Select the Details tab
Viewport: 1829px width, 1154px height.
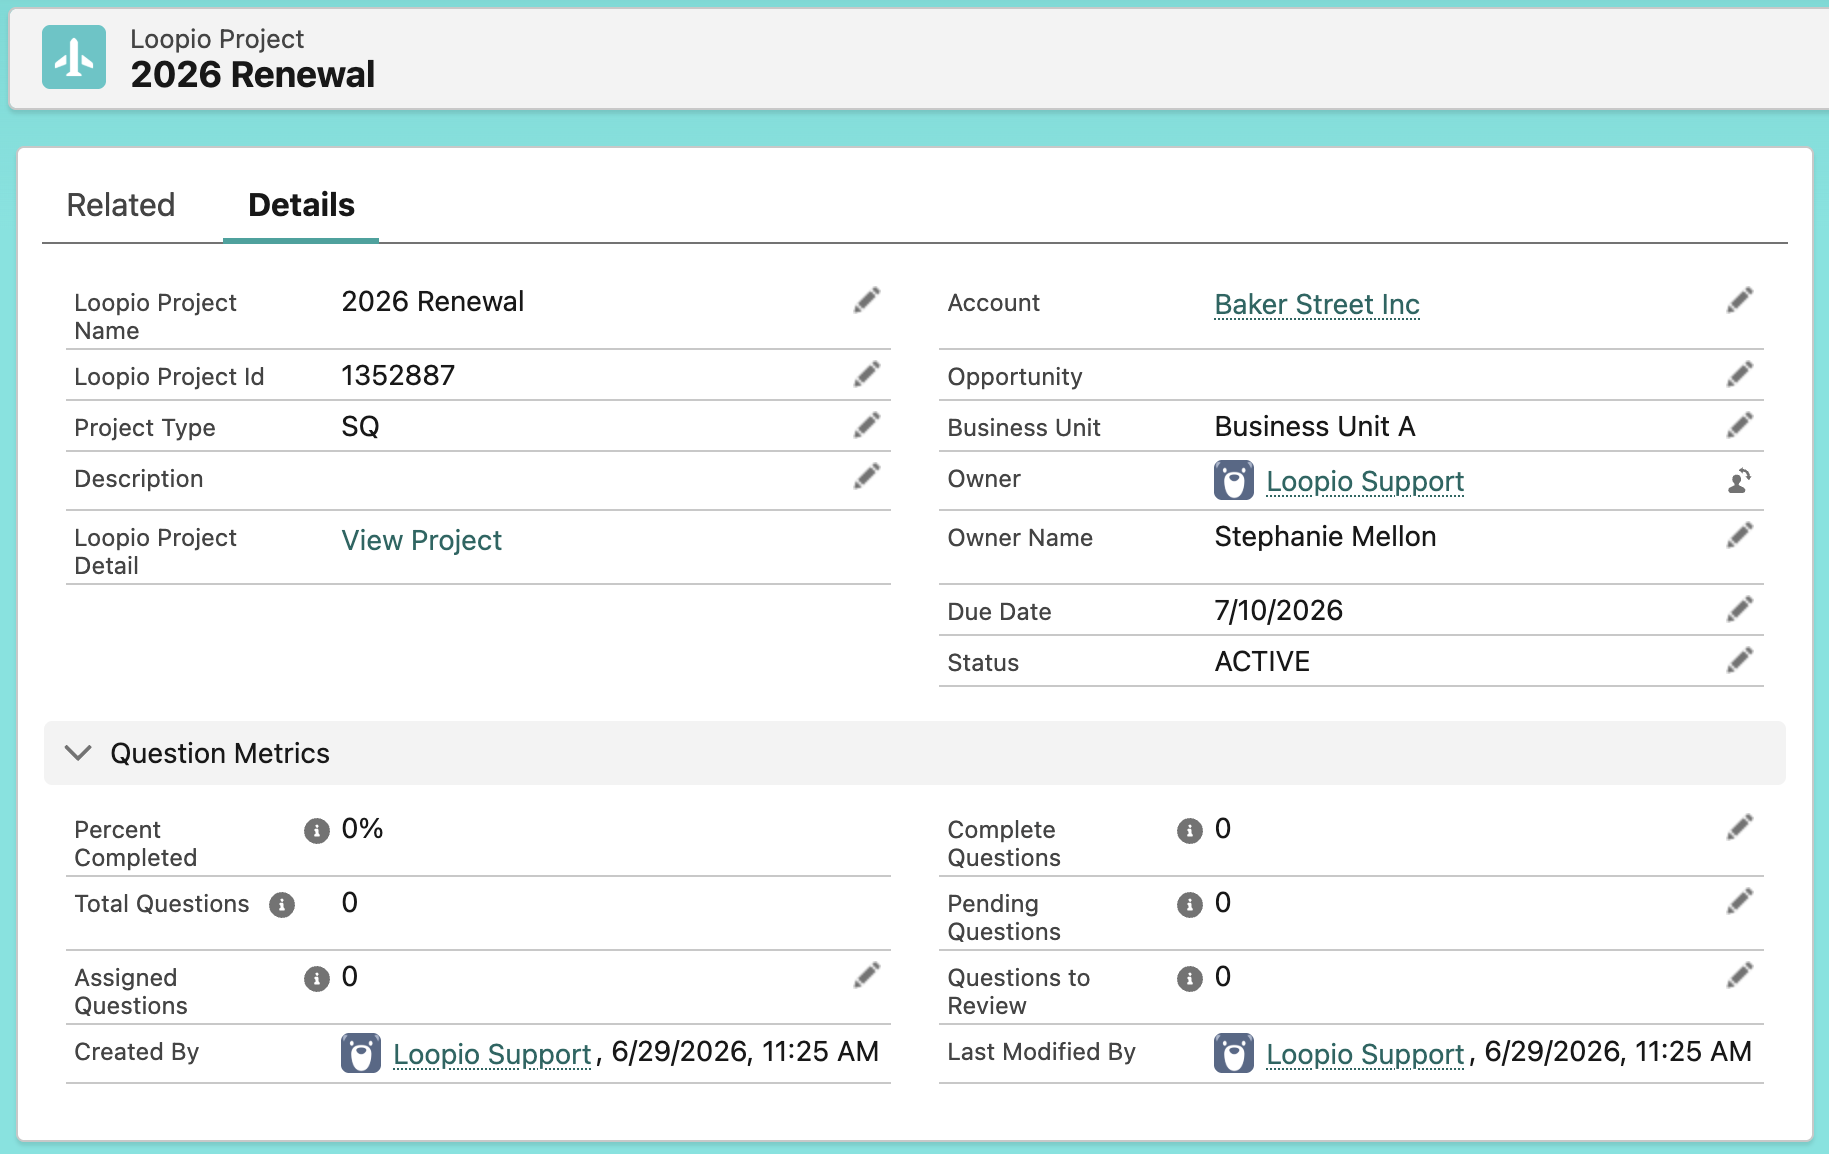click(301, 205)
